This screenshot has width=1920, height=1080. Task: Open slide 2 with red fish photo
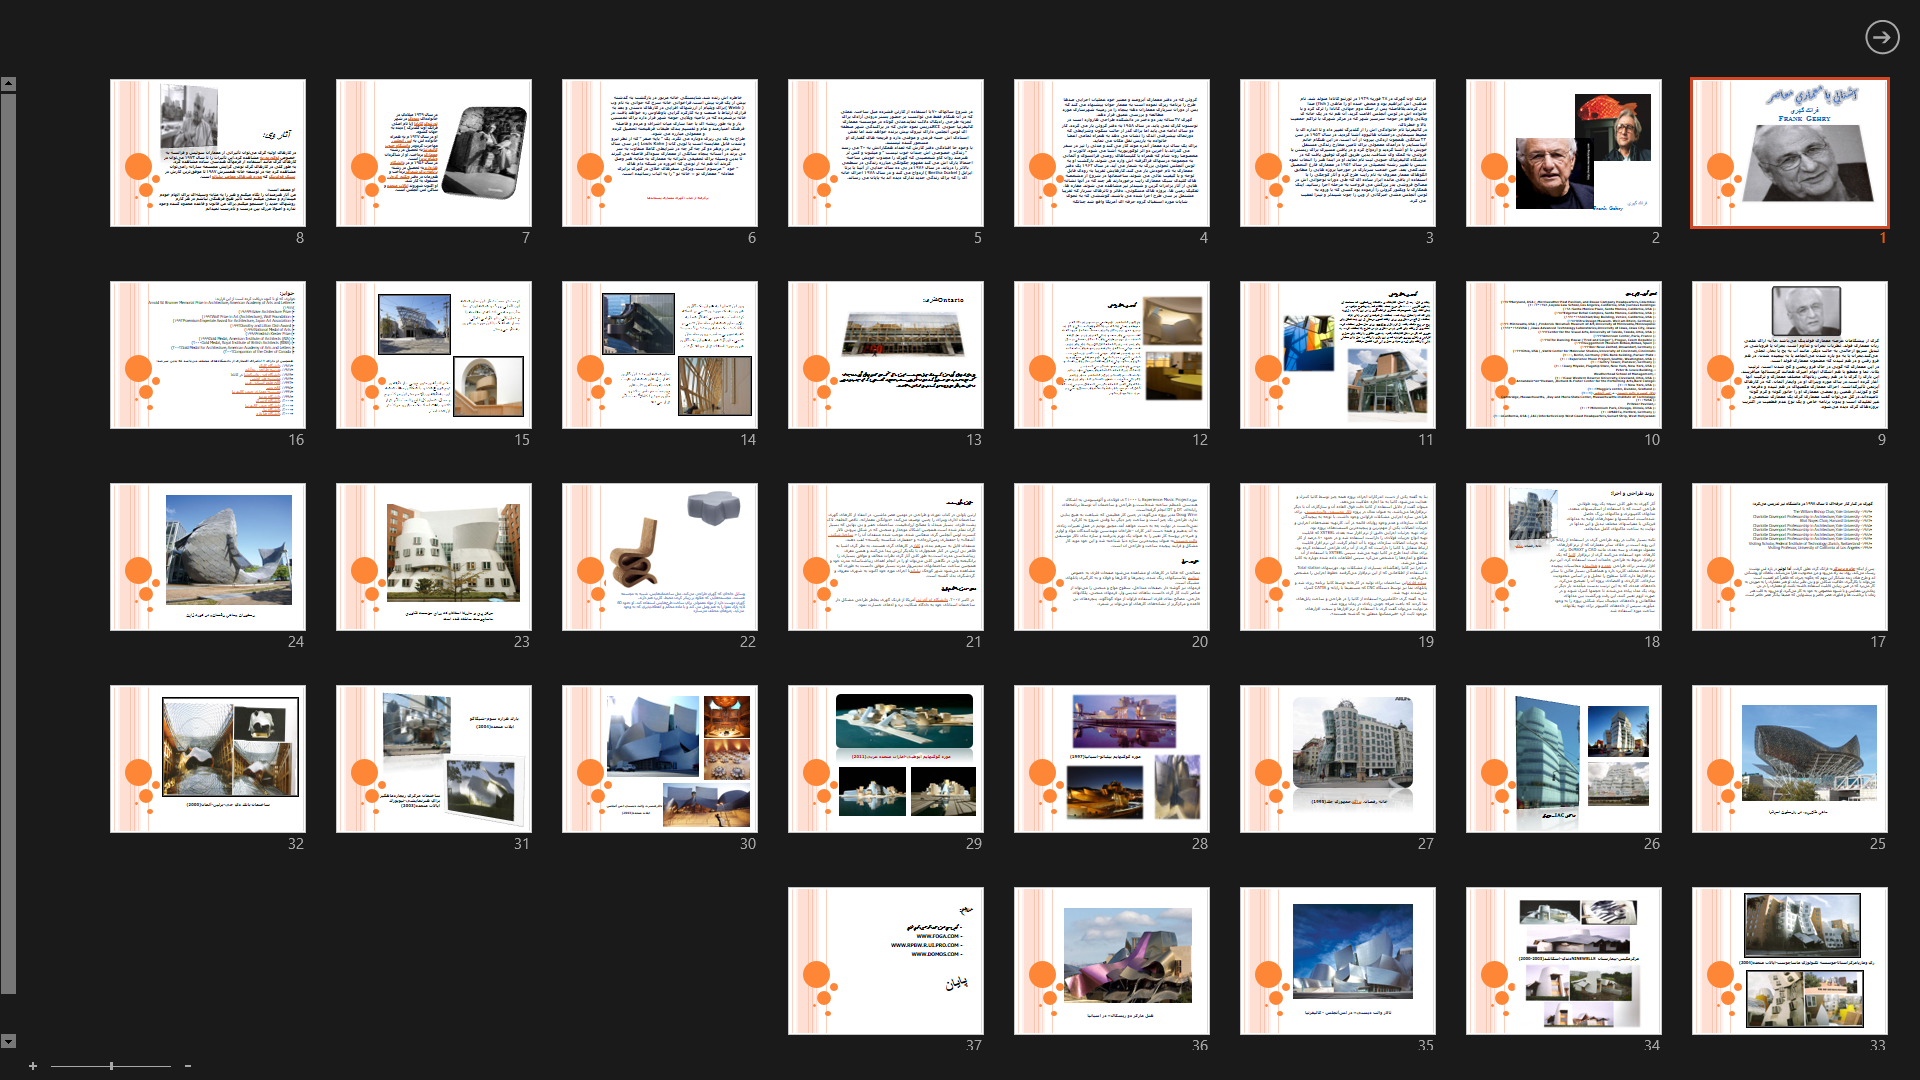(1563, 153)
